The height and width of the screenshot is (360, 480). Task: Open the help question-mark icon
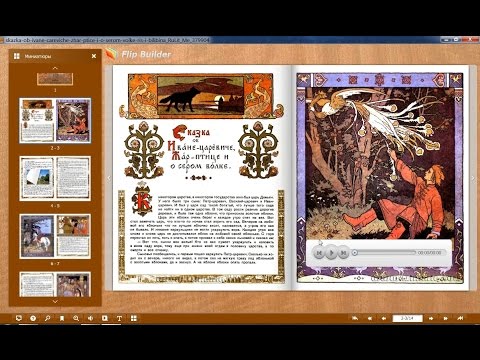(33, 318)
